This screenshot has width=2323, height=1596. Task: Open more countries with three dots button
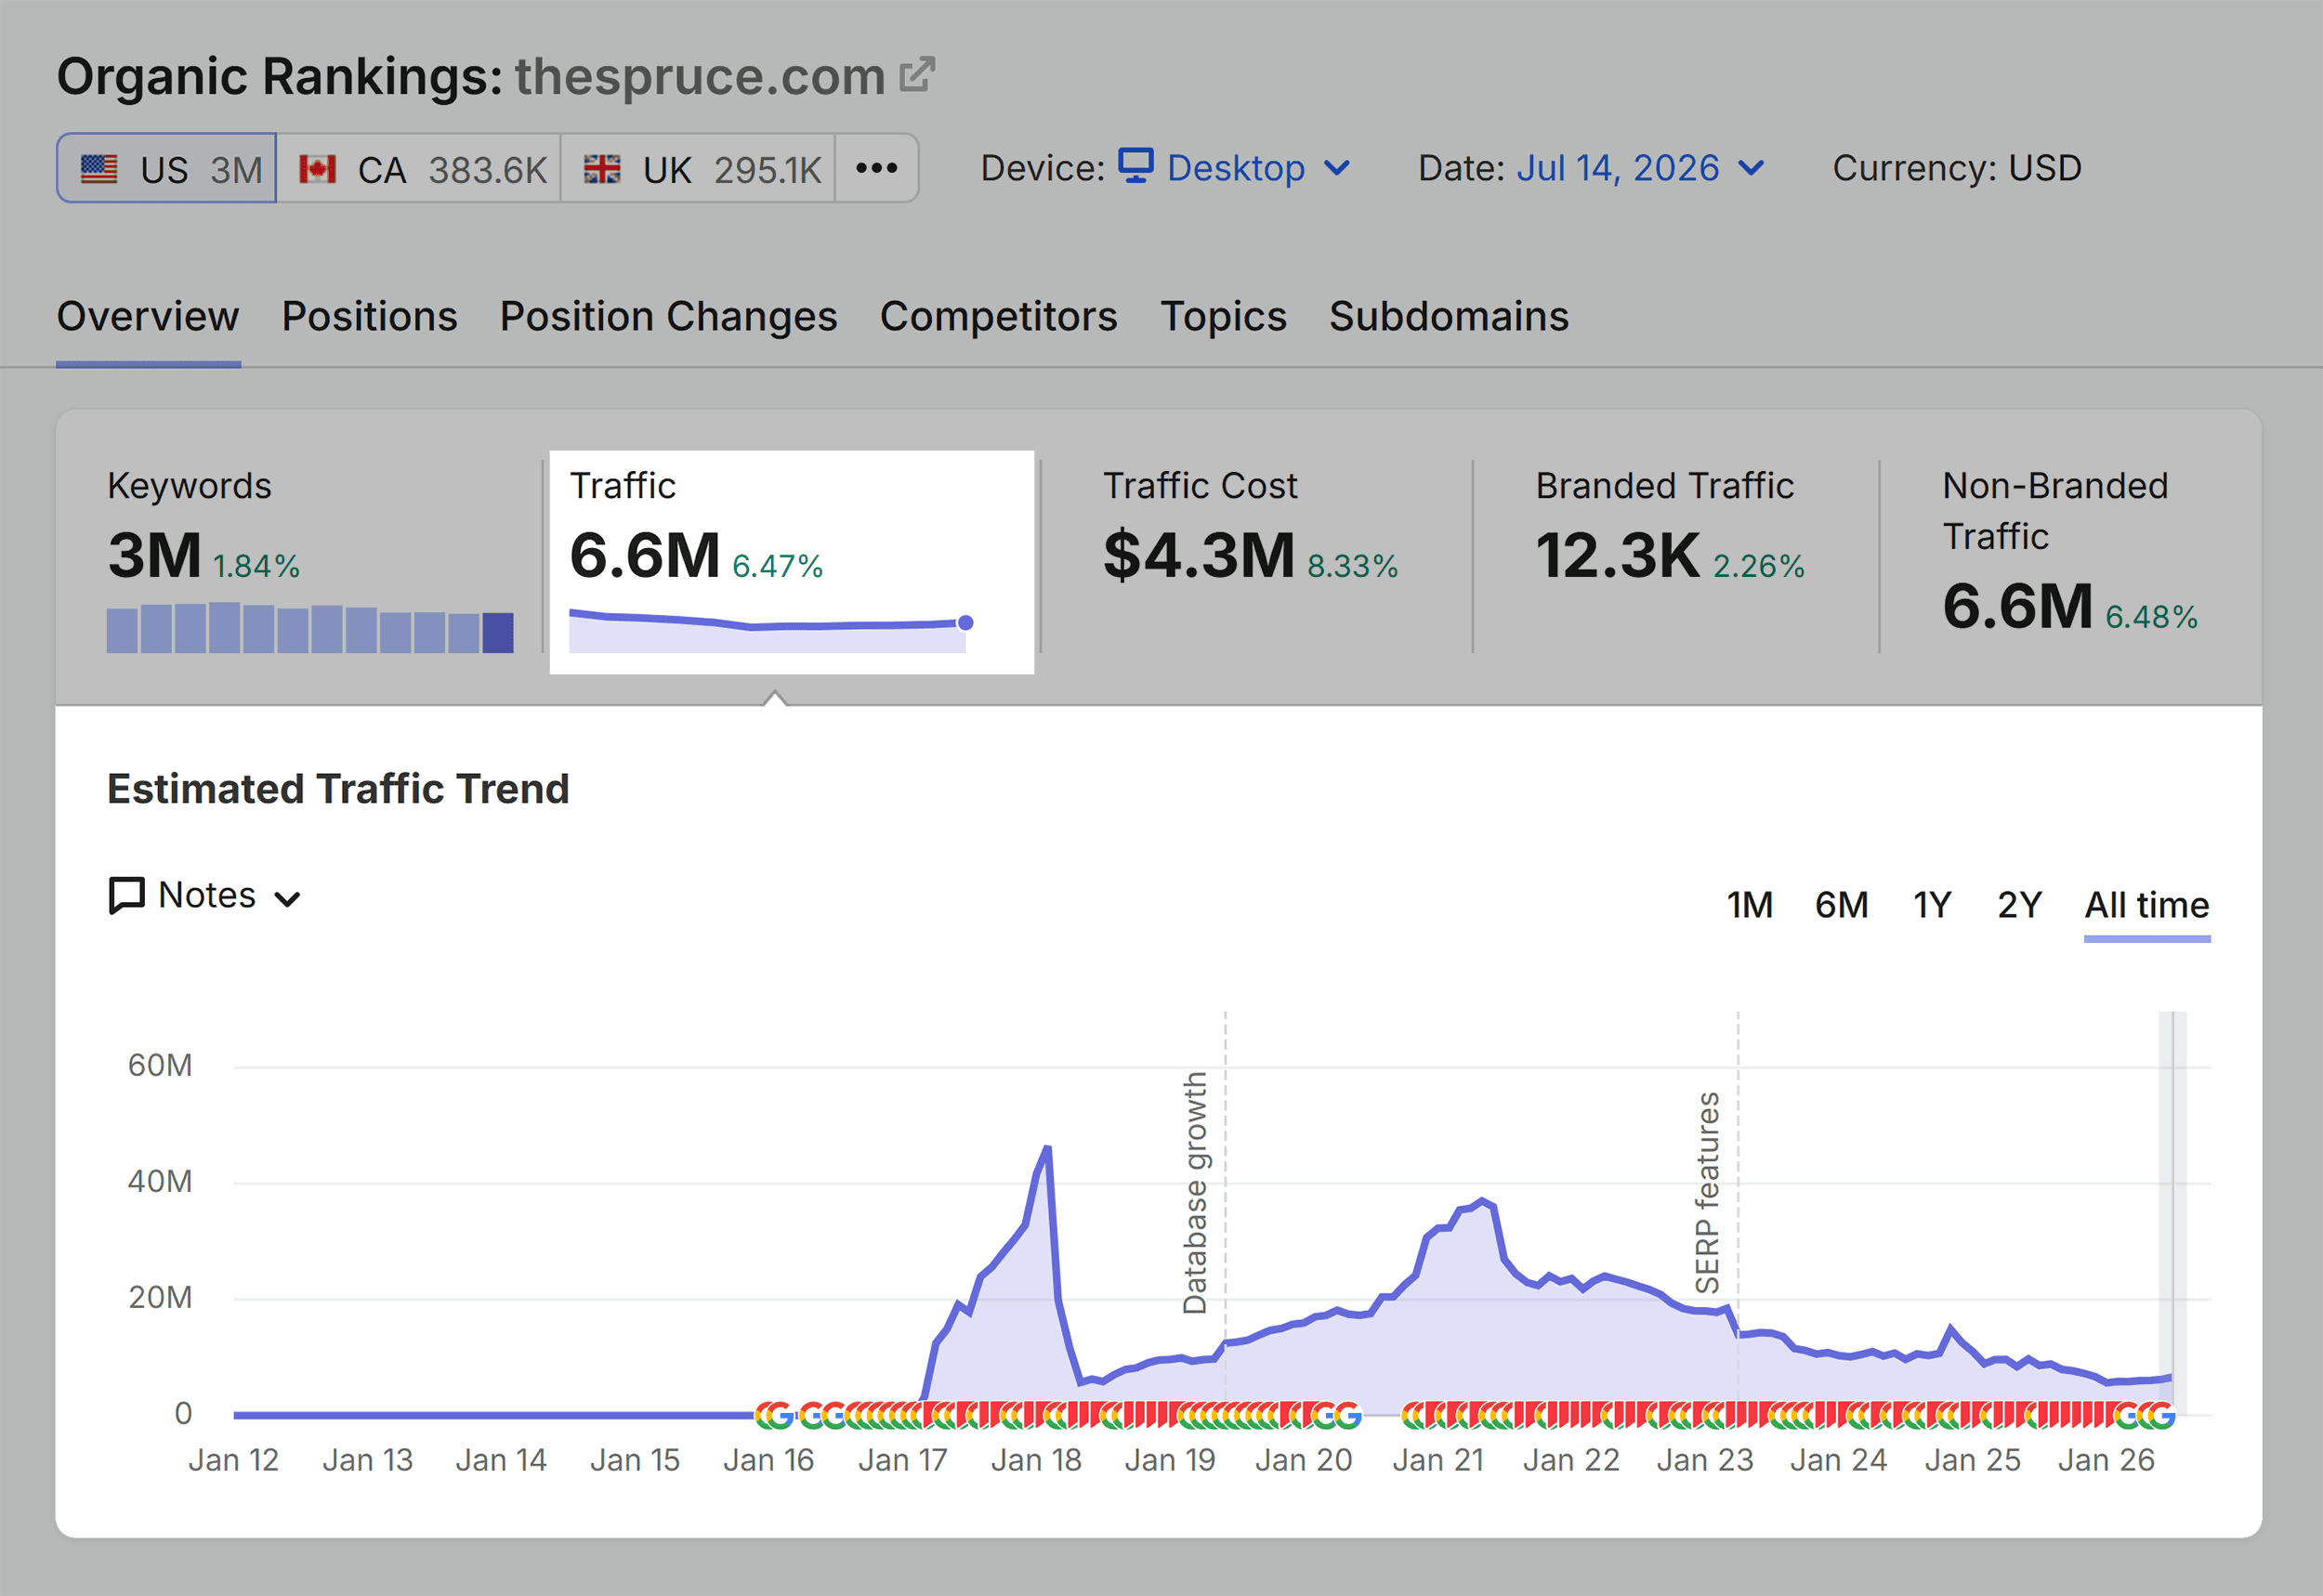[x=877, y=168]
